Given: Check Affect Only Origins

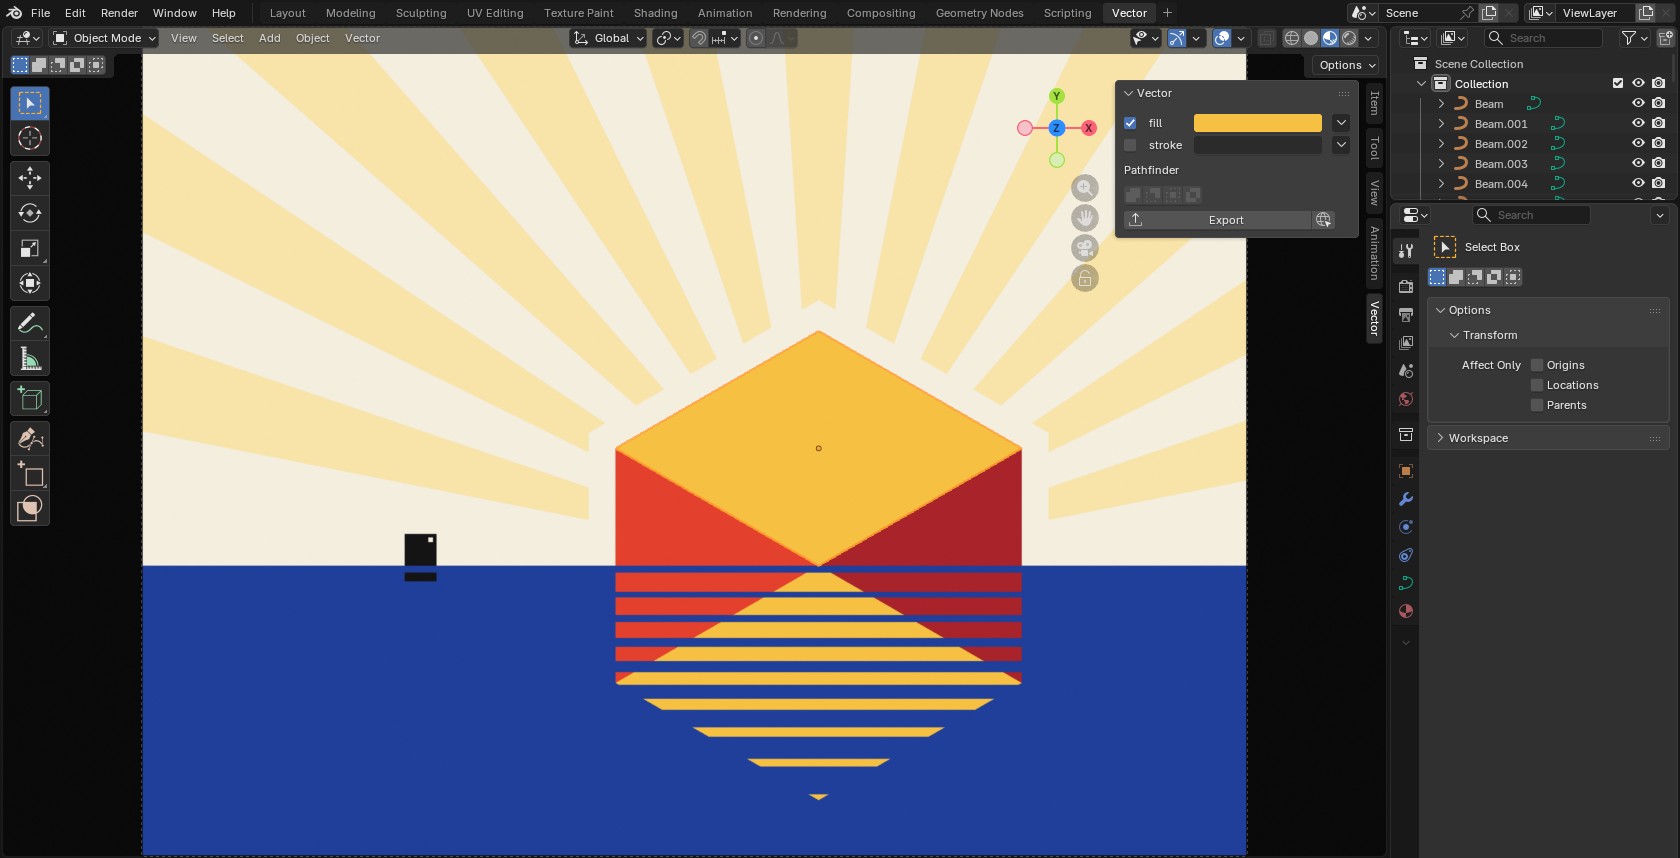Looking at the screenshot, I should pos(1537,365).
